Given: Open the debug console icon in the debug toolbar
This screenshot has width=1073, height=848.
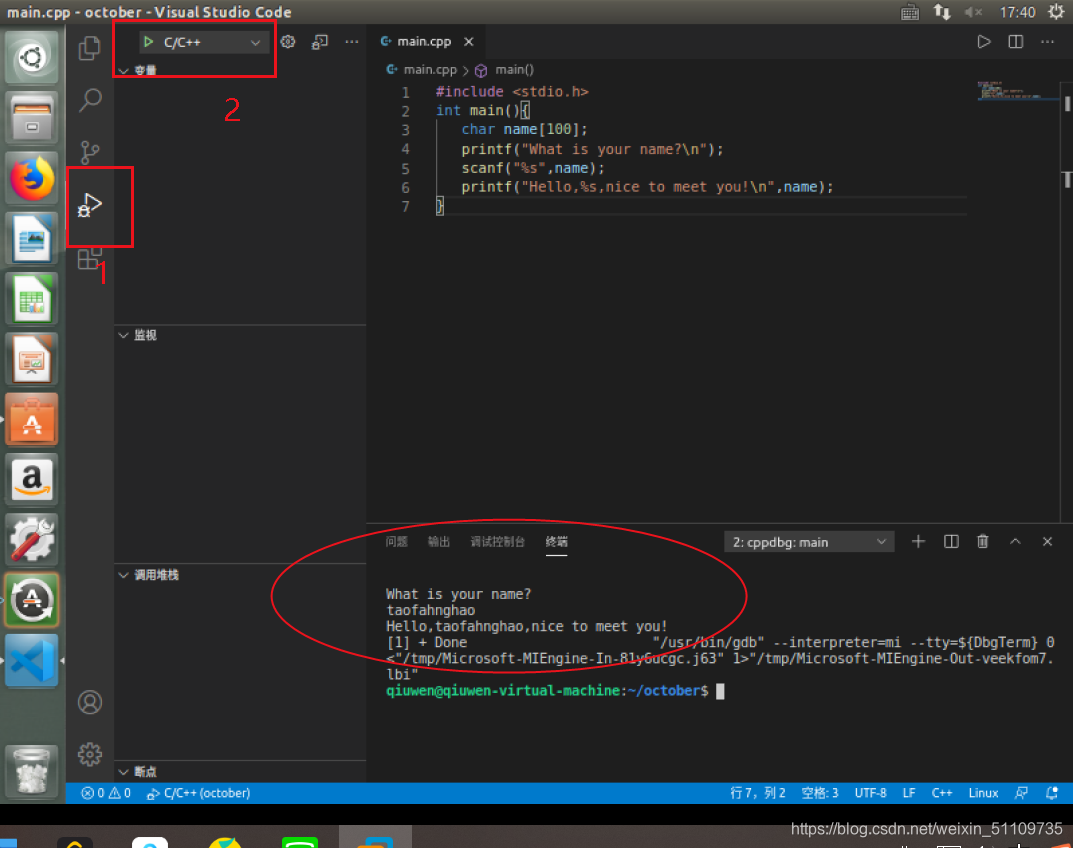Looking at the screenshot, I should pyautogui.click(x=320, y=42).
